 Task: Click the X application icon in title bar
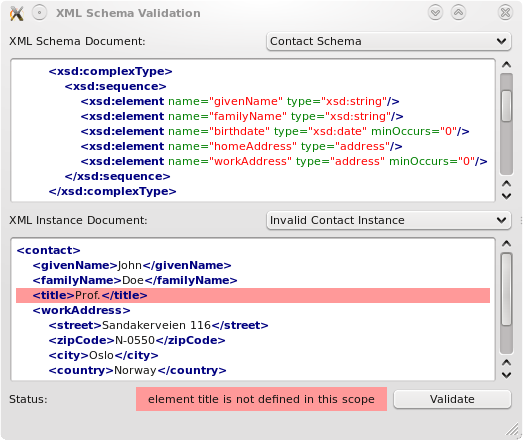(x=17, y=14)
